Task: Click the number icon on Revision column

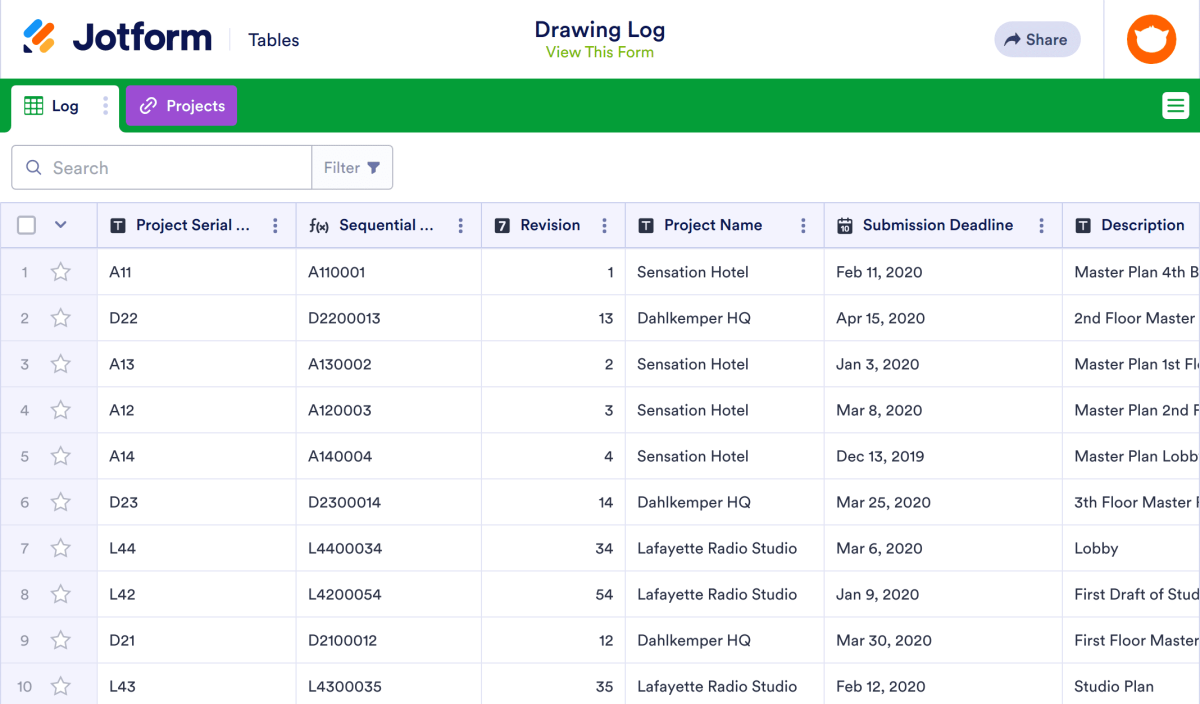Action: click(499, 225)
